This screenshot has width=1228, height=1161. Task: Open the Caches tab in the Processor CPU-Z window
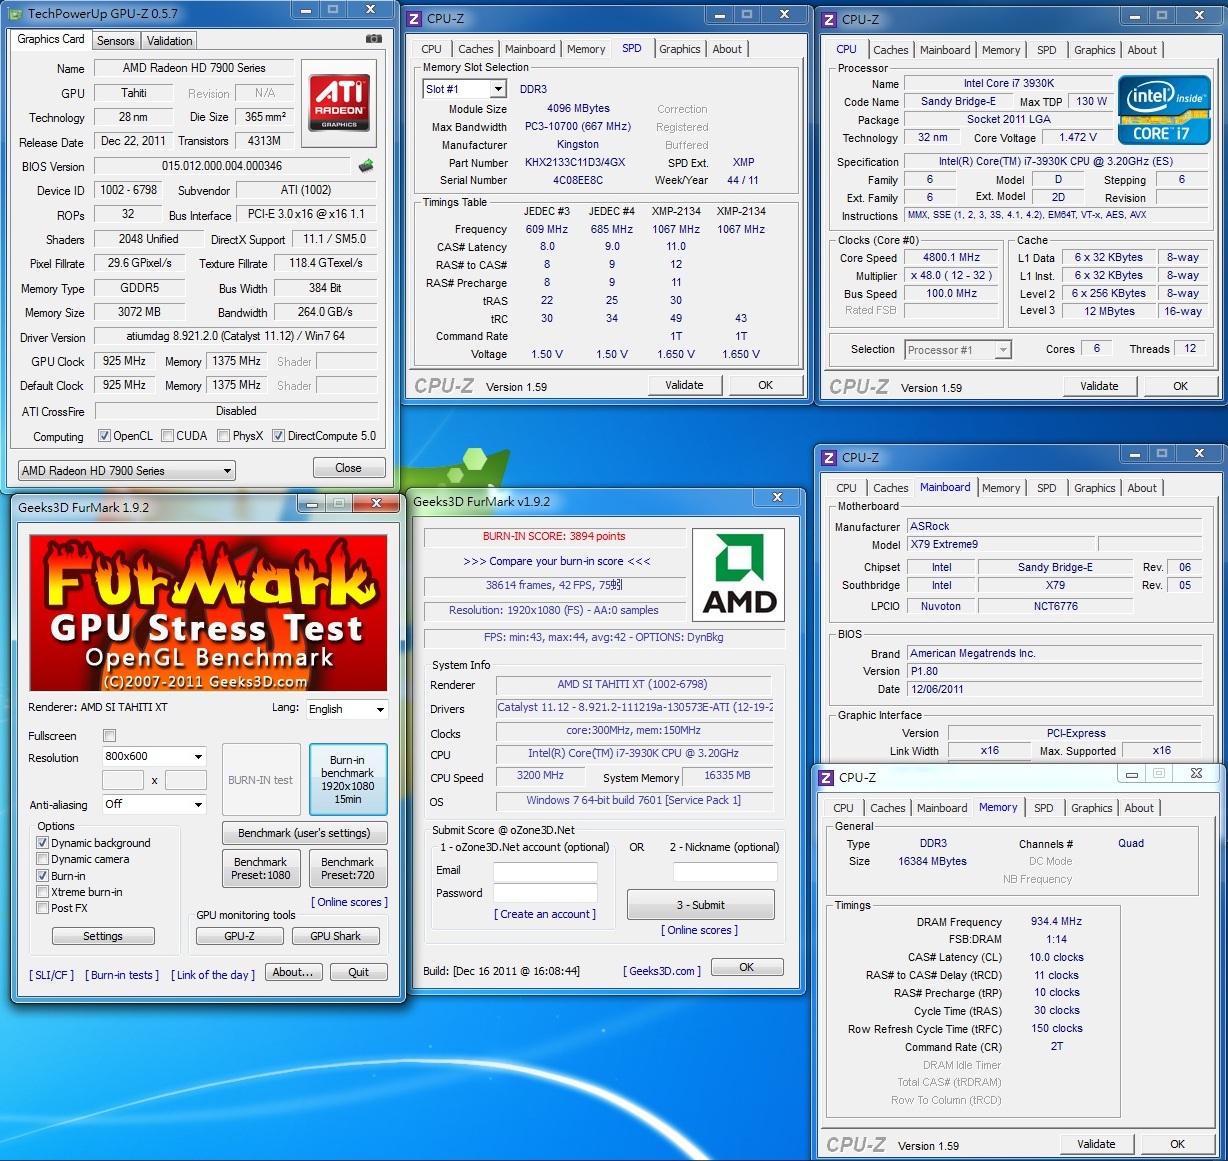tap(890, 50)
